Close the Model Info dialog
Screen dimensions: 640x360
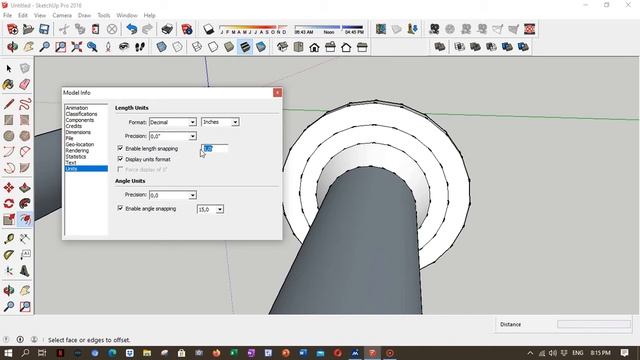[278, 93]
